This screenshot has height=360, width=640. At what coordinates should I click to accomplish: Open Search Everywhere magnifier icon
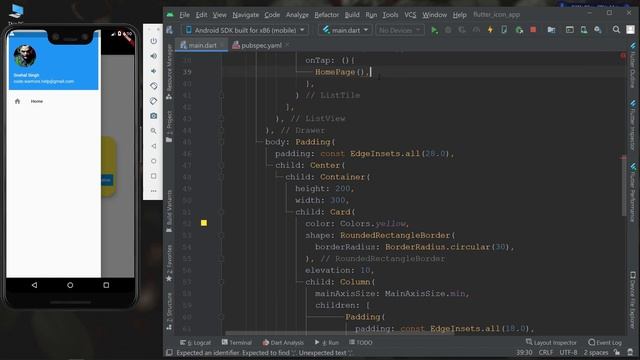[616, 29]
